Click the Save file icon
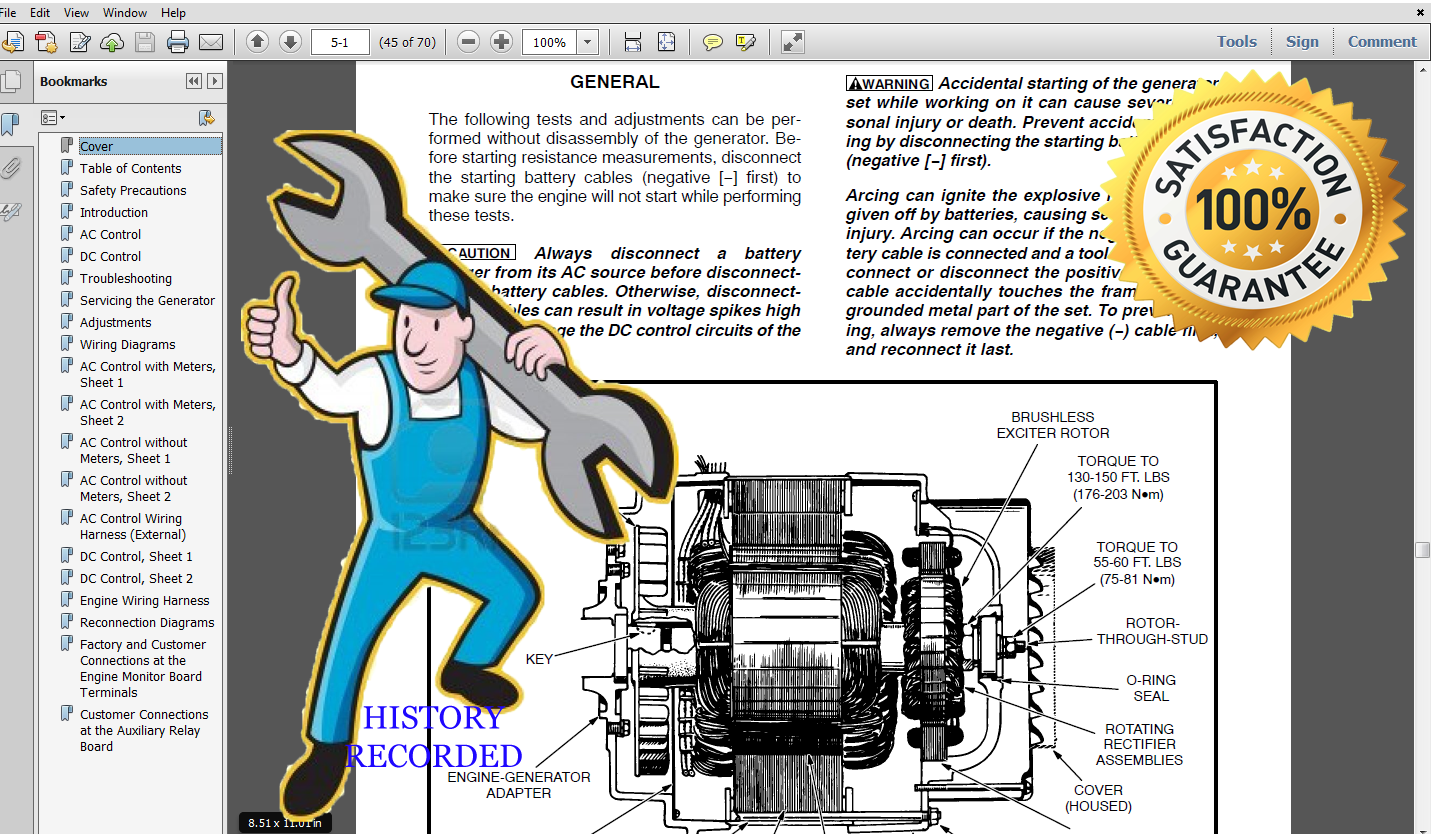This screenshot has height=837, width=1436. click(146, 41)
